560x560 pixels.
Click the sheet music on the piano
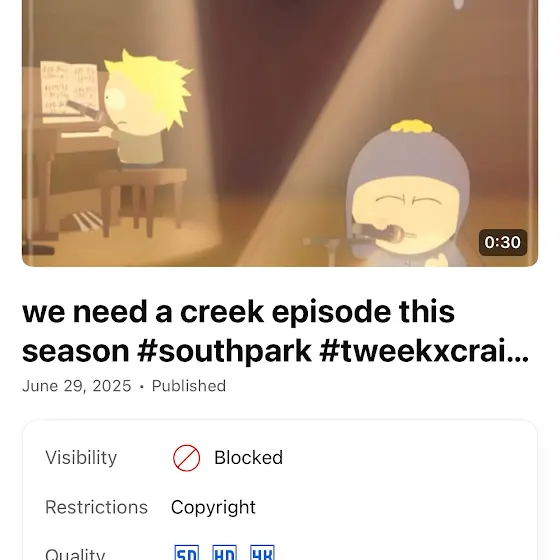(x=69, y=89)
